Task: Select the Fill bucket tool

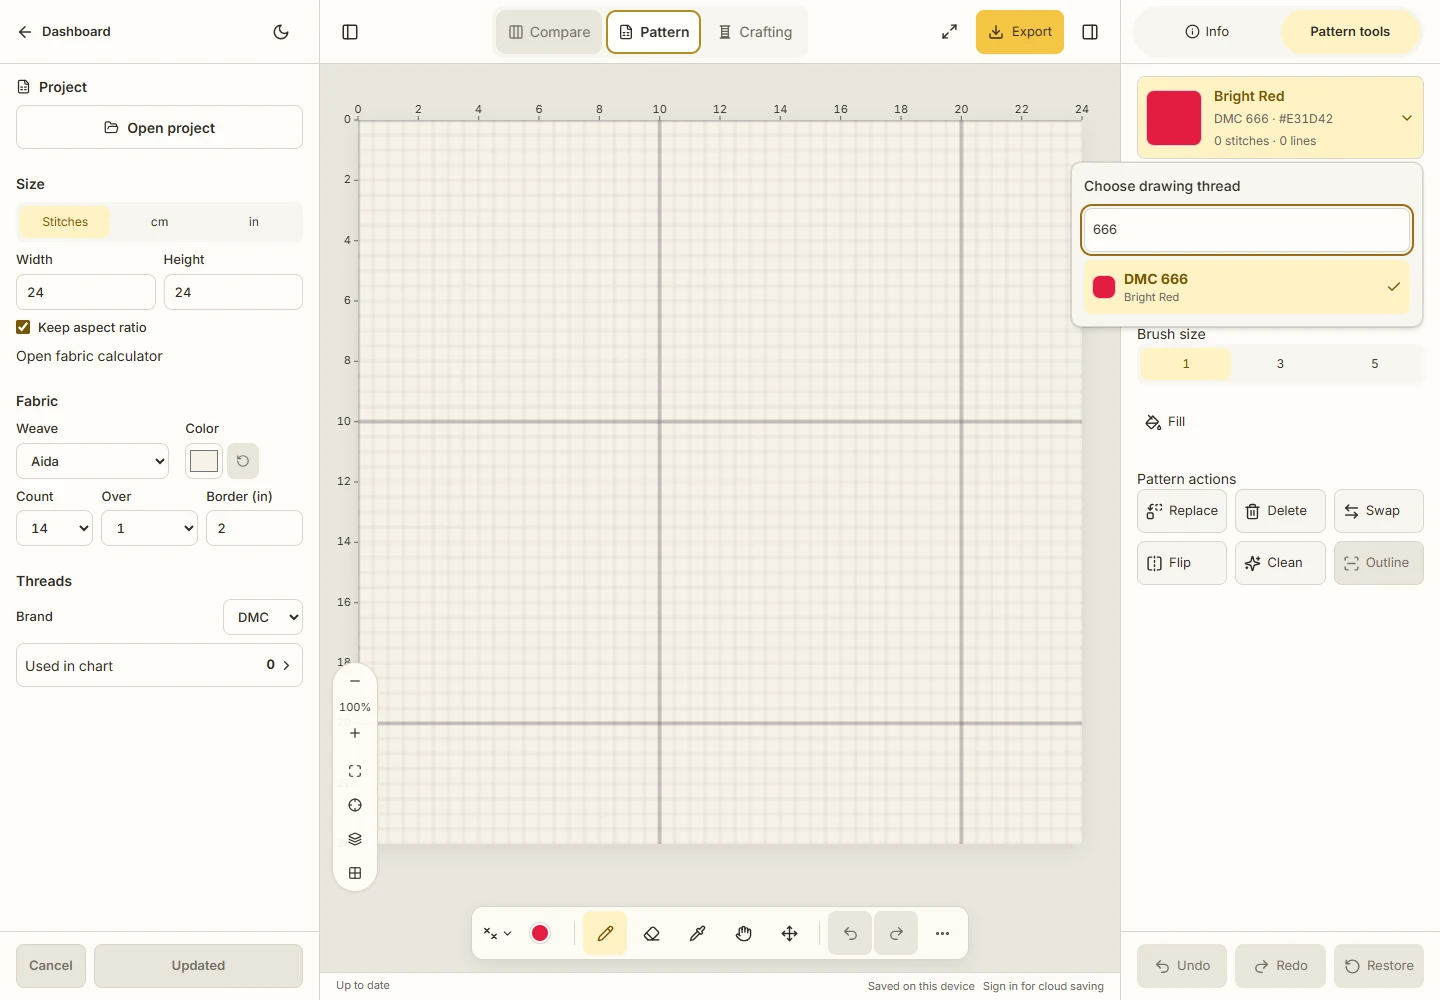Action: click(x=1165, y=422)
